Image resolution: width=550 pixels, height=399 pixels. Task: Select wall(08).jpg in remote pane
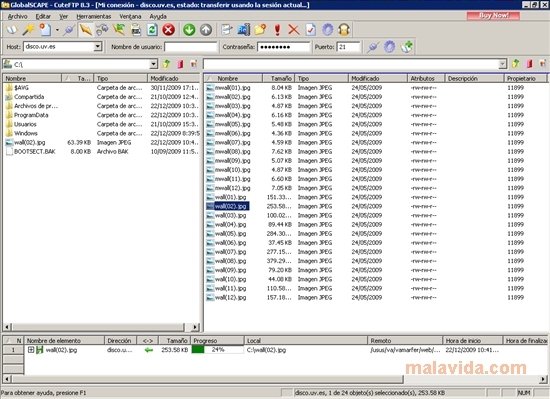230,261
